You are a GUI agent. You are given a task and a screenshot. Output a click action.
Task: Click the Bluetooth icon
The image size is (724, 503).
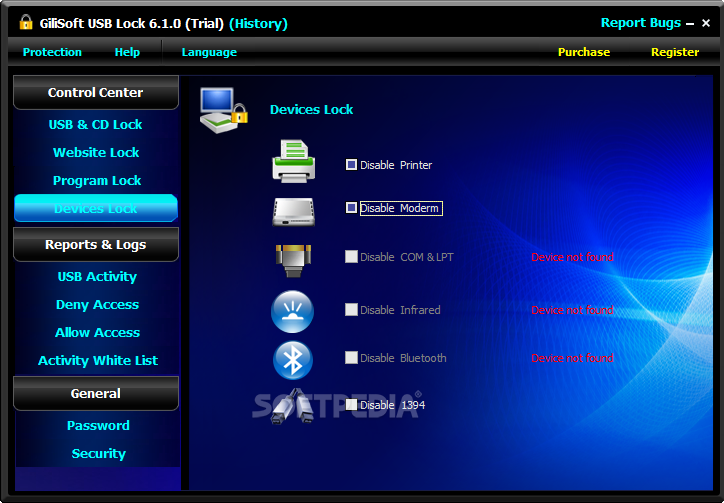(x=293, y=360)
